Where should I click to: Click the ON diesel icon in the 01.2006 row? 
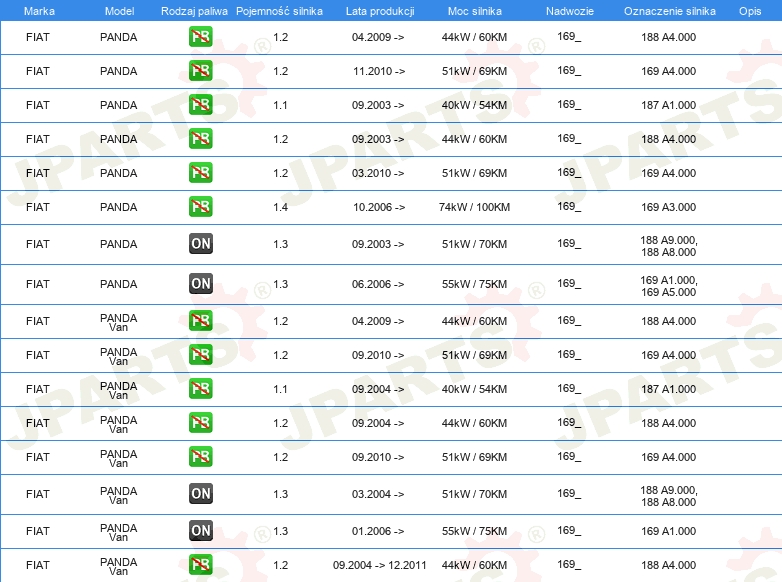pos(200,531)
